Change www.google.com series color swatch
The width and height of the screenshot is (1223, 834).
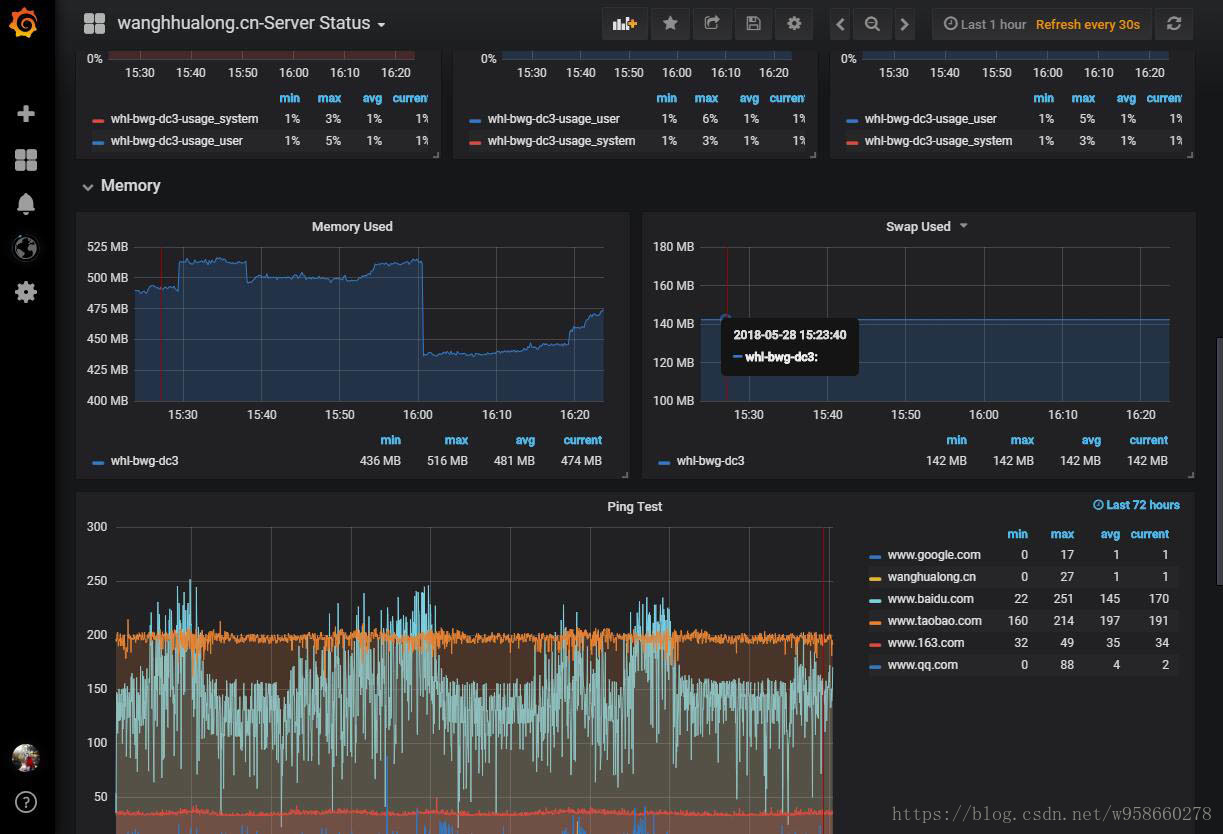(875, 556)
